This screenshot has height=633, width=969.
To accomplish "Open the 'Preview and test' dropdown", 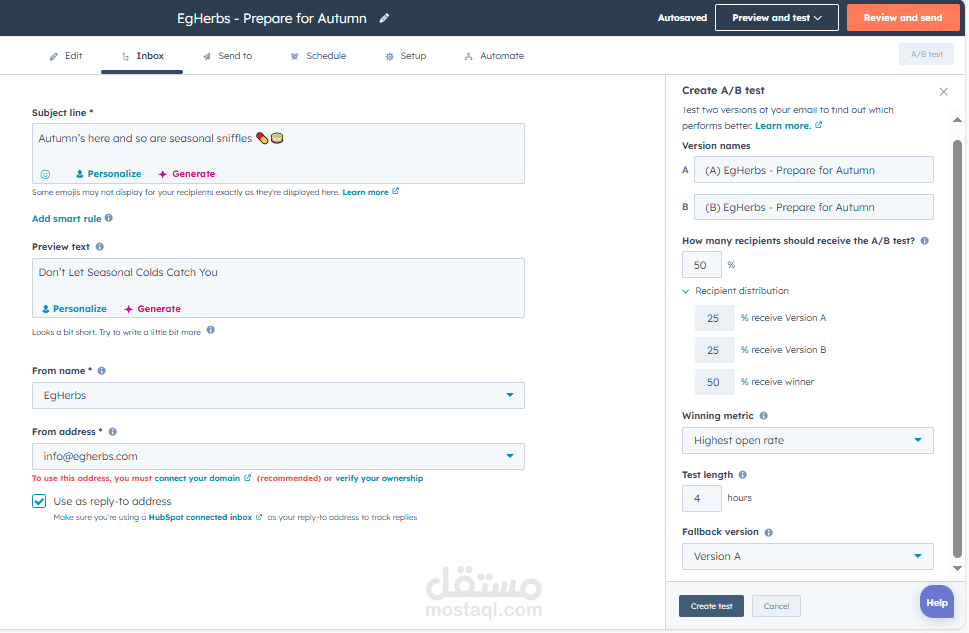I will [777, 18].
